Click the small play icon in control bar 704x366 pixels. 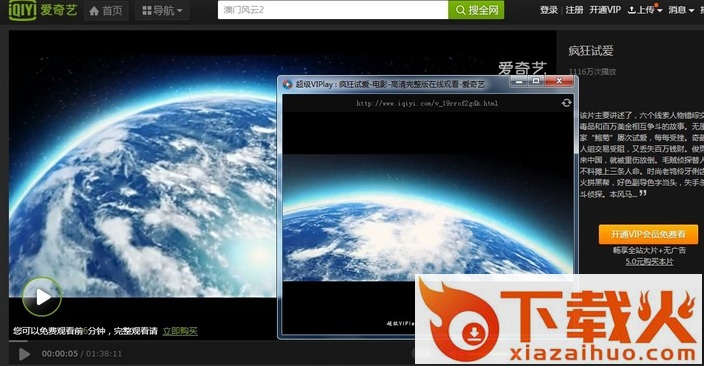[x=24, y=354]
